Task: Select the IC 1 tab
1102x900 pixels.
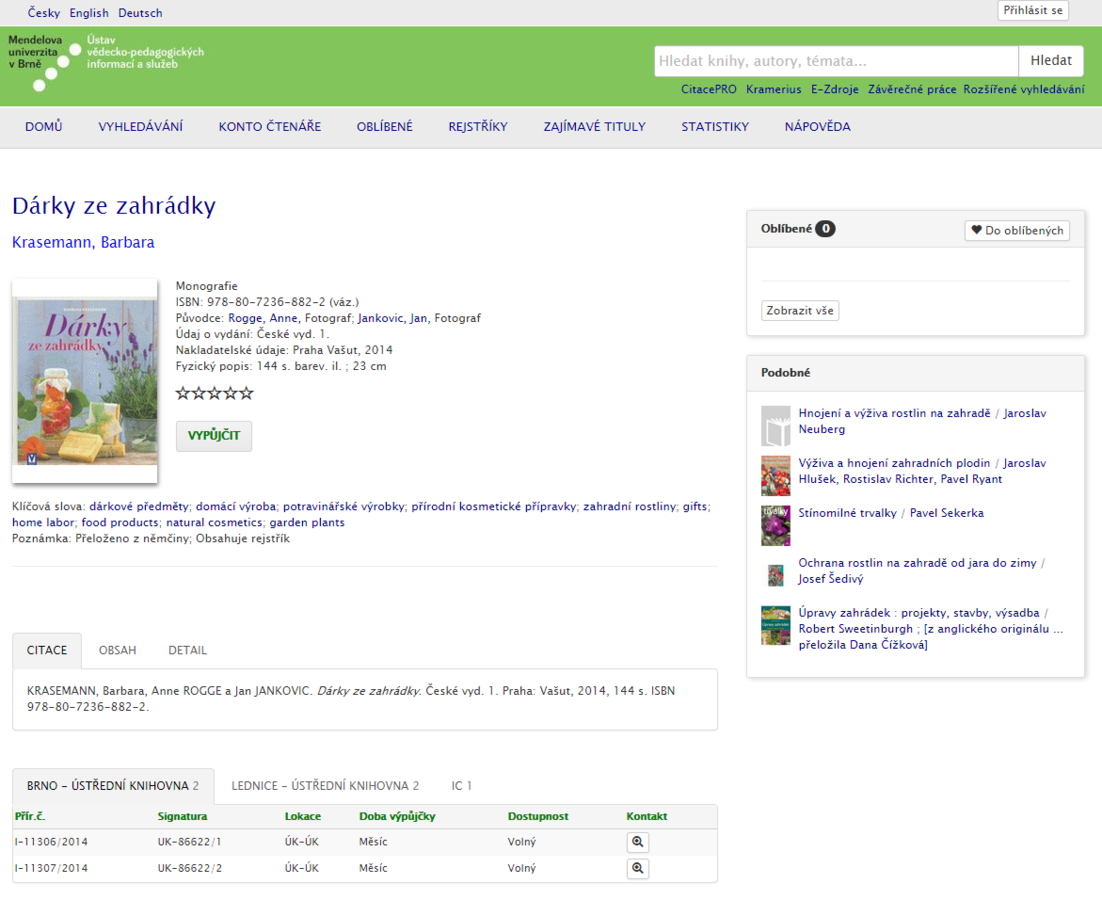Action: click(462, 786)
